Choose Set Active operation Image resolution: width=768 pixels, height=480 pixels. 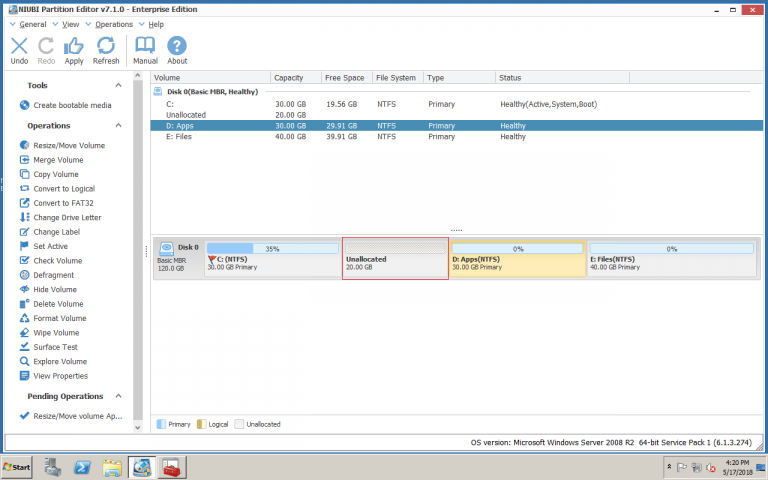click(x=44, y=246)
